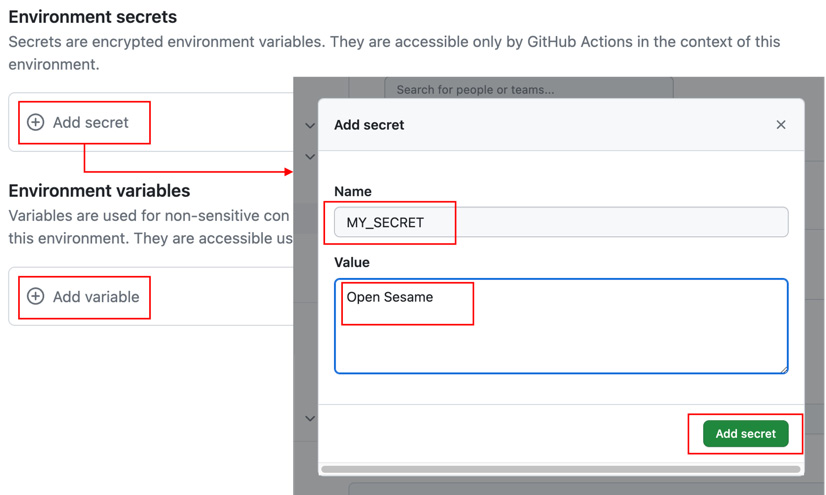Viewport: 826px width, 495px height.
Task: Click the Value textarea resize grip corner
Action: coord(784,370)
